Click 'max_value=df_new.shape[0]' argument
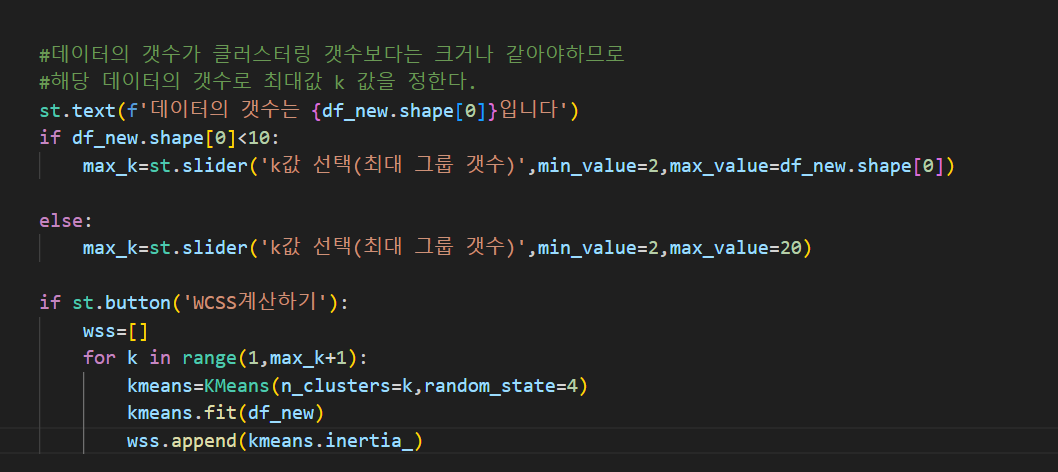Screen dimensions: 1058x472 click(x=805, y=165)
